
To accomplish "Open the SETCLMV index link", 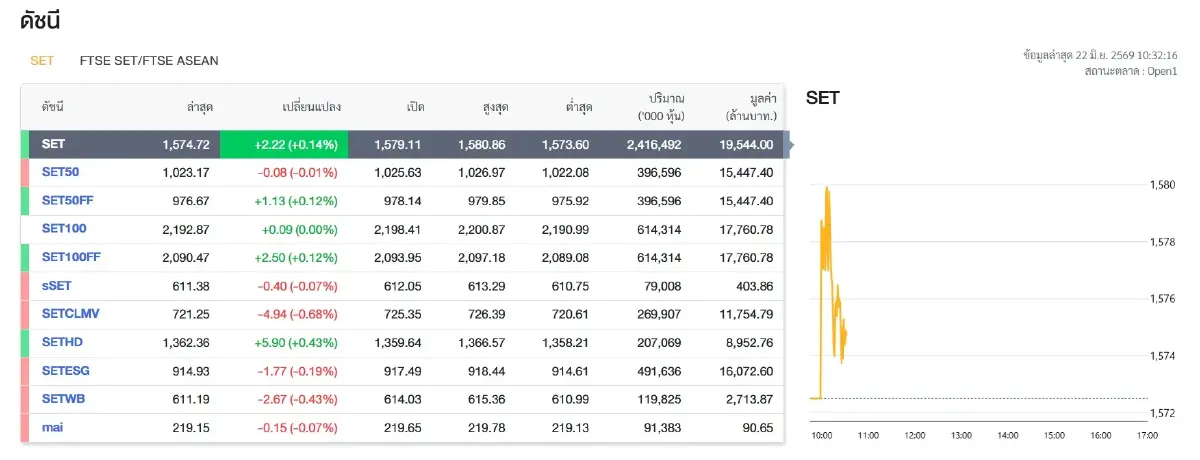I will click(71, 314).
